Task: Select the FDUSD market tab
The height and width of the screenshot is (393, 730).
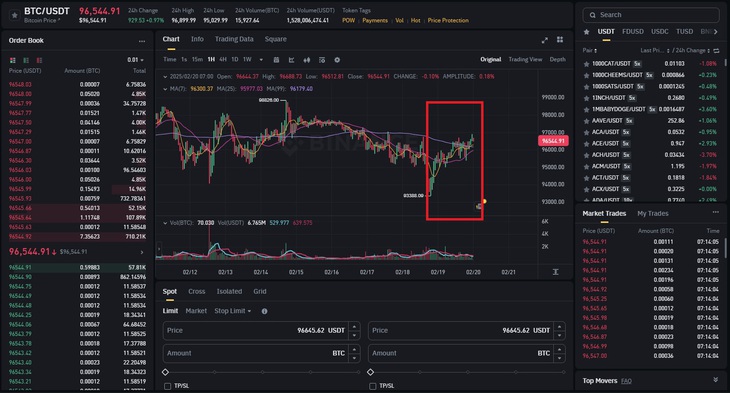Action: 633,32
